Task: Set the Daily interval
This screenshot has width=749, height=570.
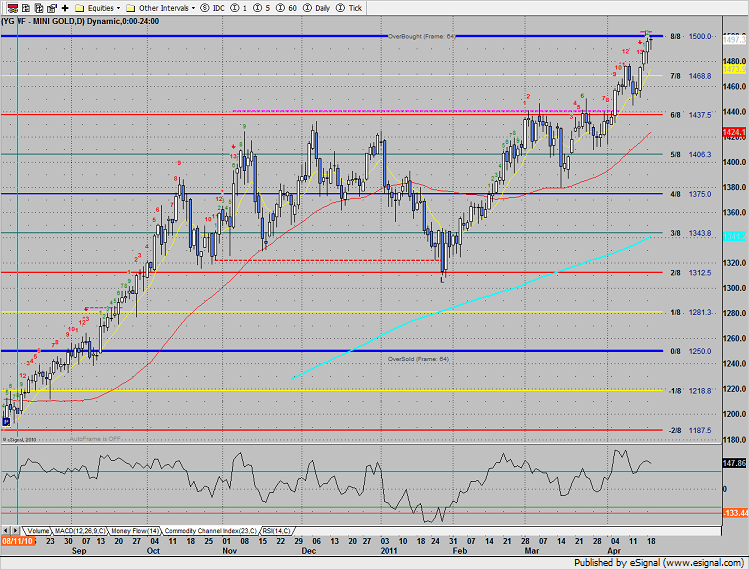Action: coord(317,8)
